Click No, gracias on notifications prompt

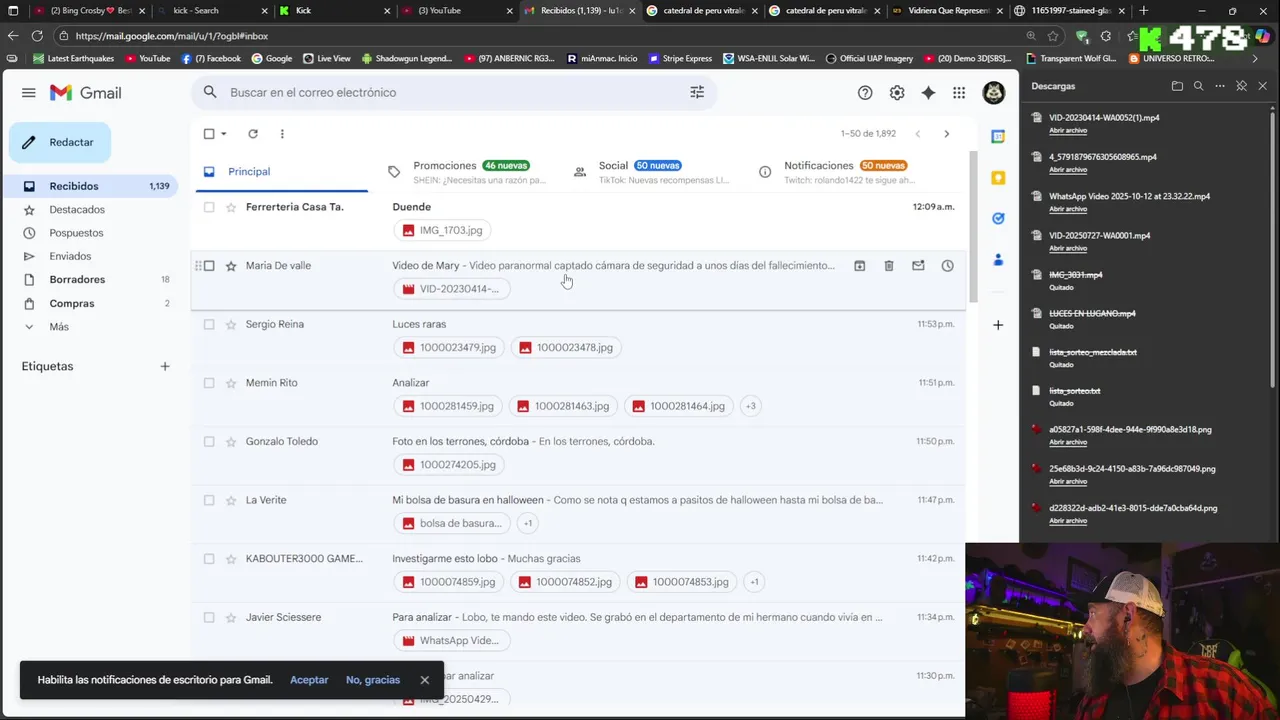[373, 680]
